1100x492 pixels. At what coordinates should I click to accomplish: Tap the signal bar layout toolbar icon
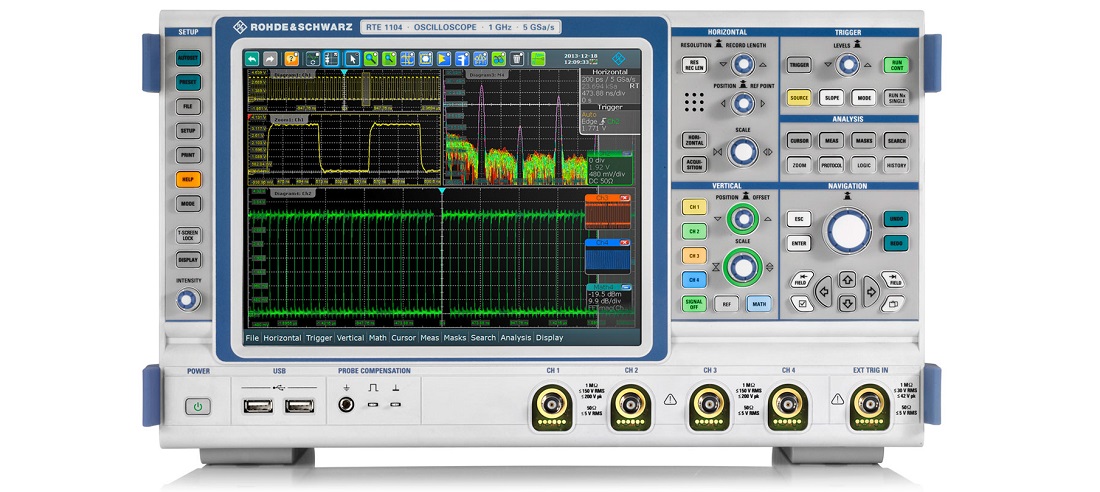click(313, 59)
